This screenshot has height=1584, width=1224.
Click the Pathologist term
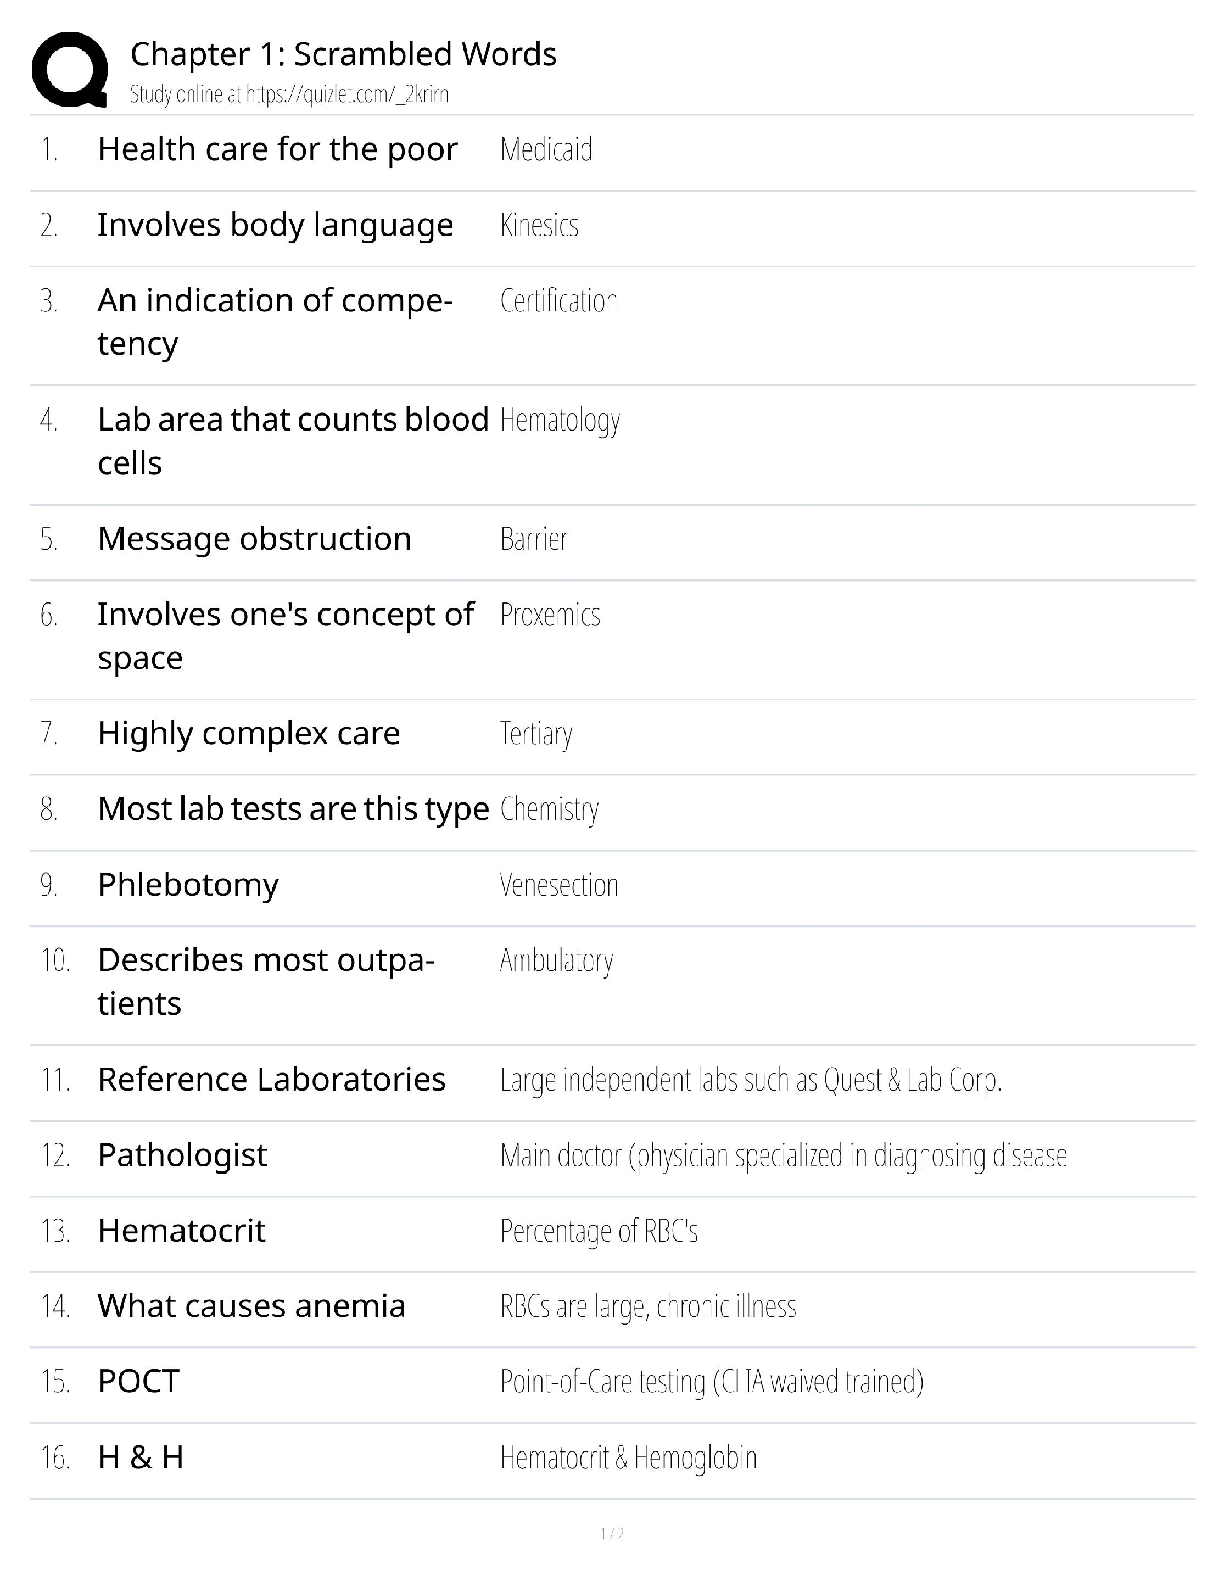point(182,1155)
